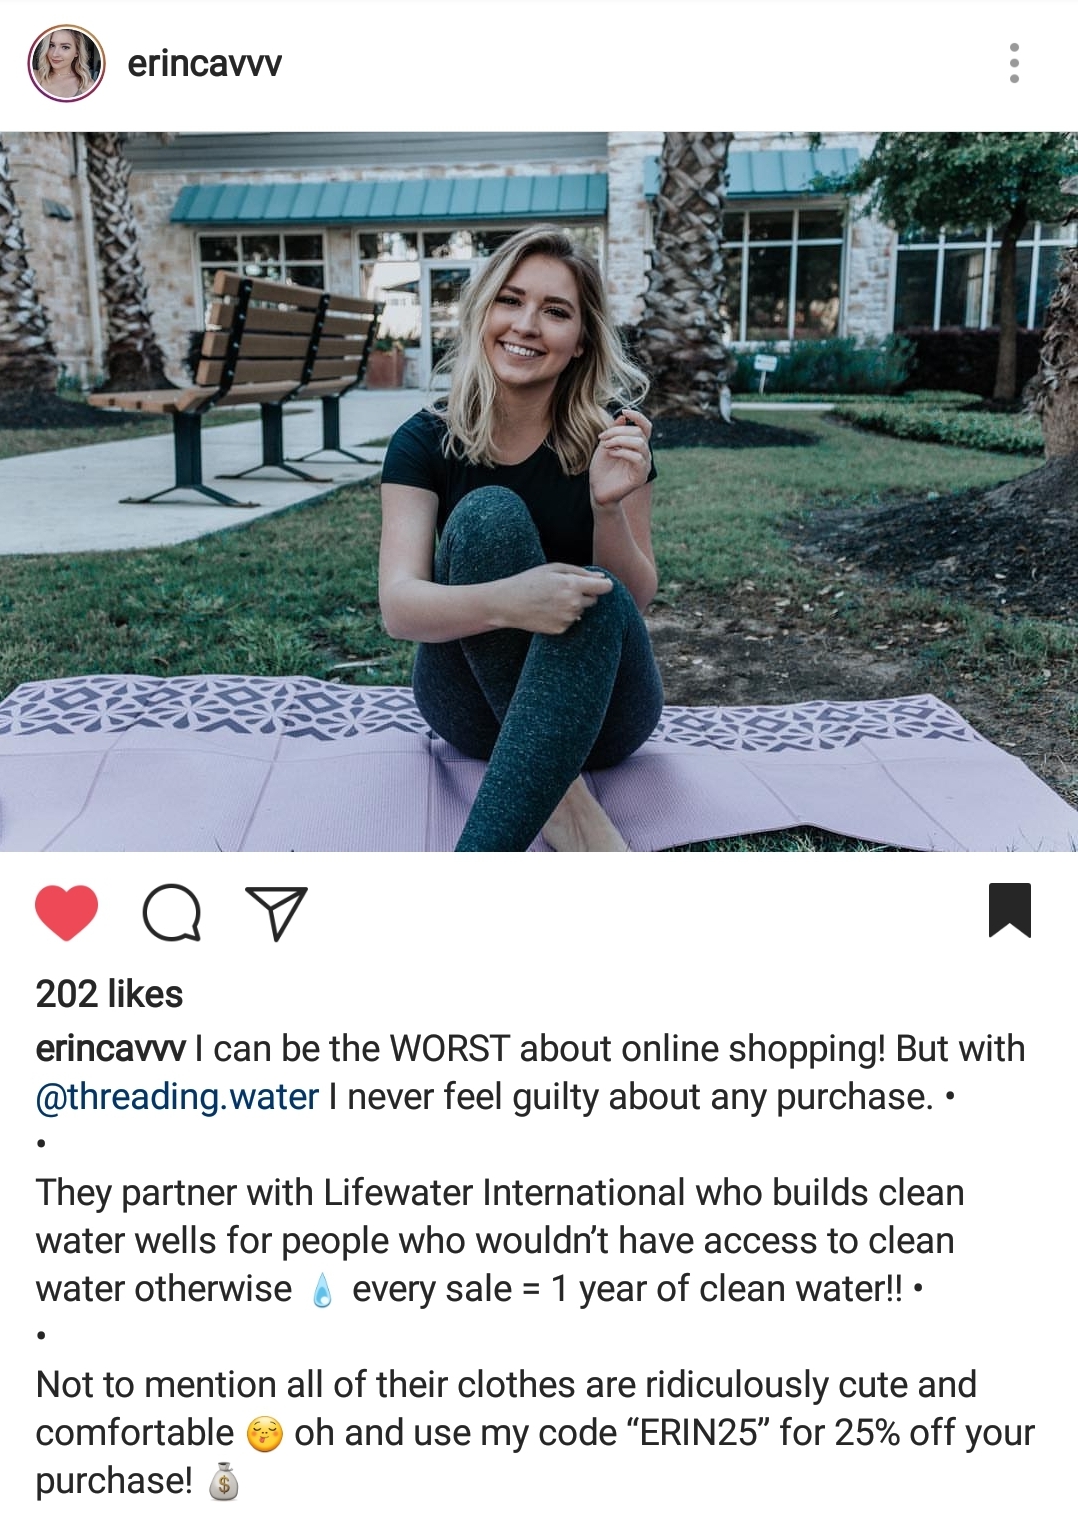Remove the post from saved via bookmark
The height and width of the screenshot is (1516, 1078).
coord(1009,910)
